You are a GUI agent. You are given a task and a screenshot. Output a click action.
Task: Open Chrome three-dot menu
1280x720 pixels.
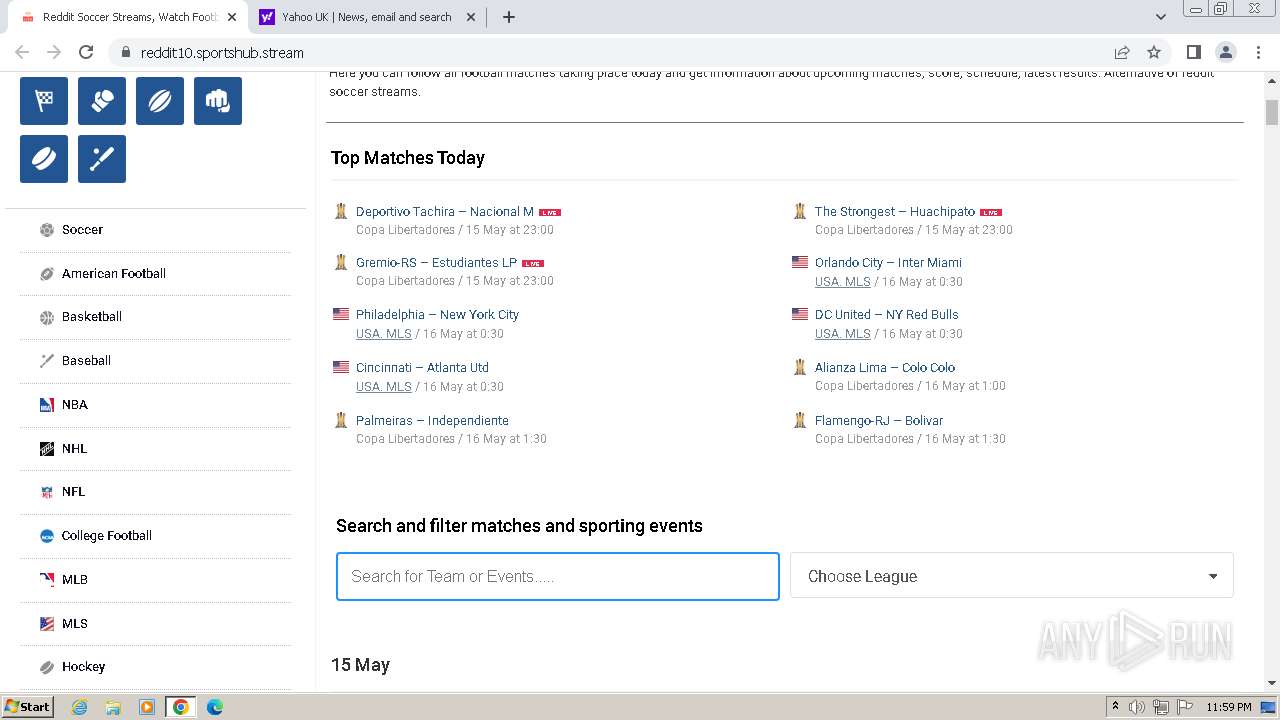point(1257,53)
